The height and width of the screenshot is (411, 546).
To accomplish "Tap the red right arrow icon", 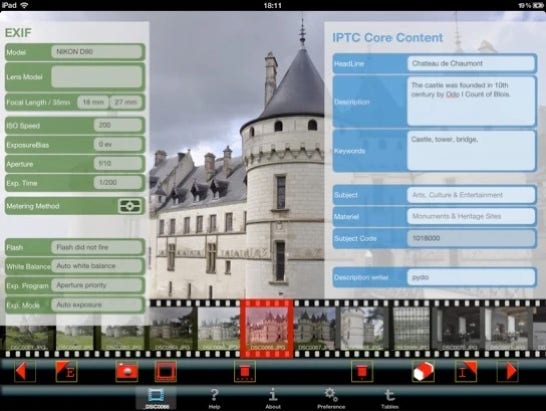I will 507,371.
